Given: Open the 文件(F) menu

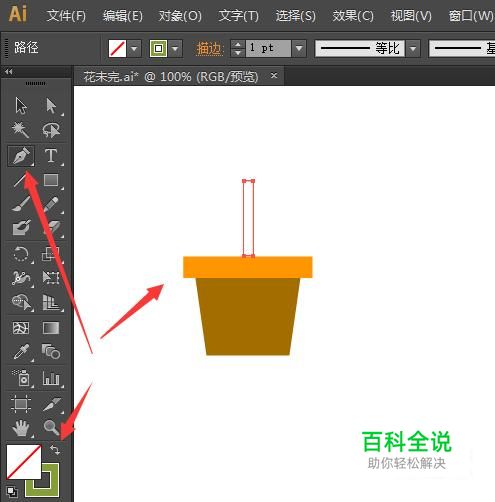Looking at the screenshot, I should pos(66,15).
